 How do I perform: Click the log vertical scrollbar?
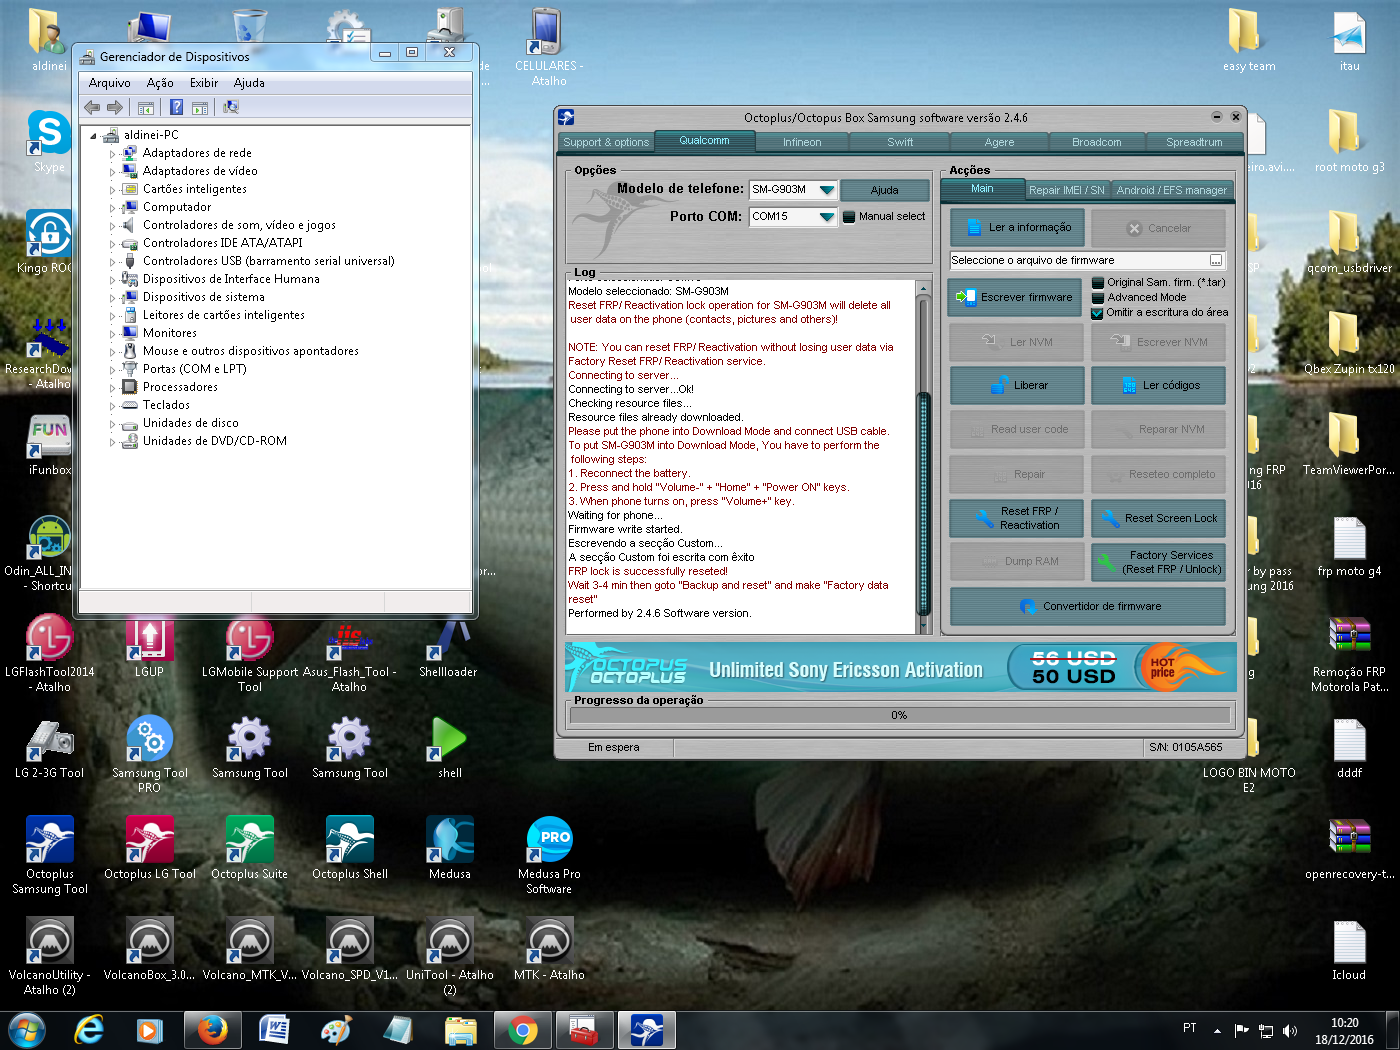coord(924,456)
